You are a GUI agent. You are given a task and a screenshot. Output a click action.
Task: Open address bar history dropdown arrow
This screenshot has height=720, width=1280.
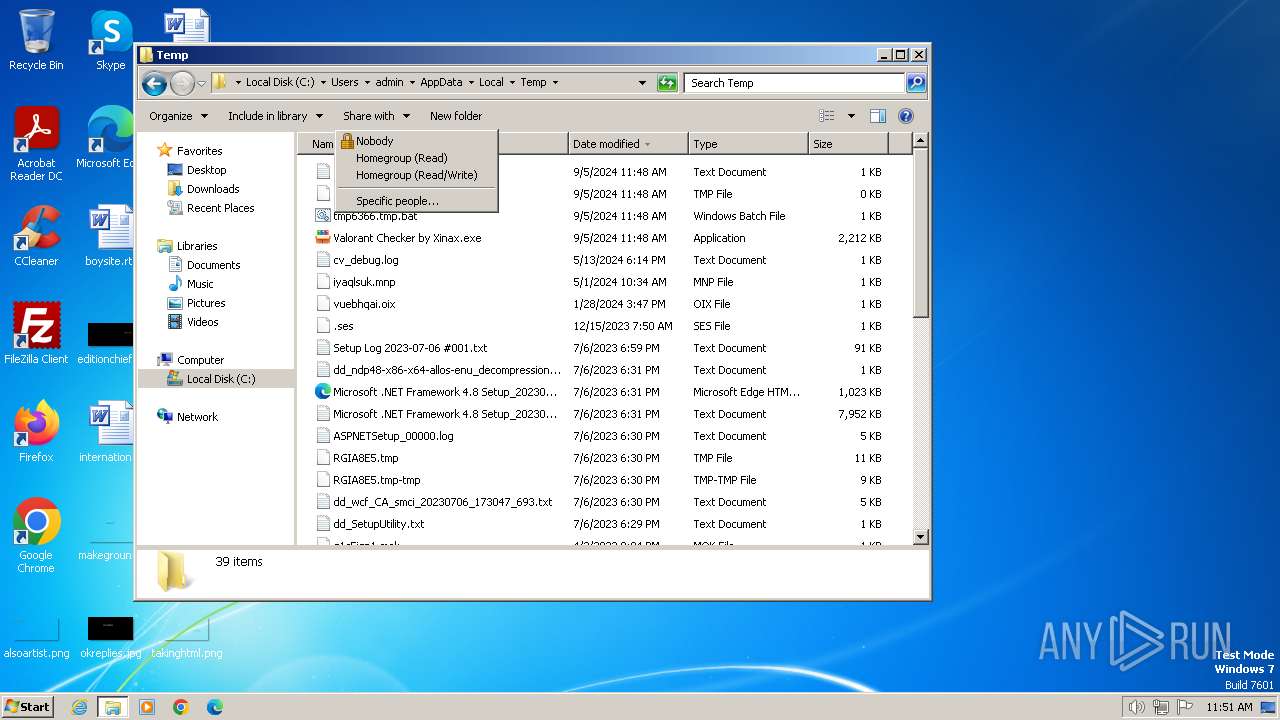pos(642,83)
